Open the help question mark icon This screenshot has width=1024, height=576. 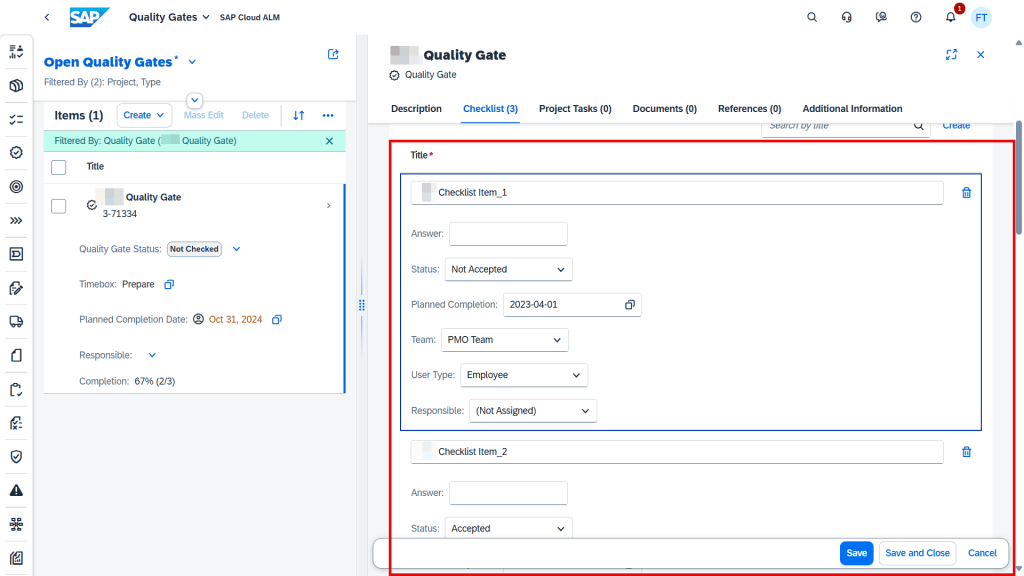916,17
